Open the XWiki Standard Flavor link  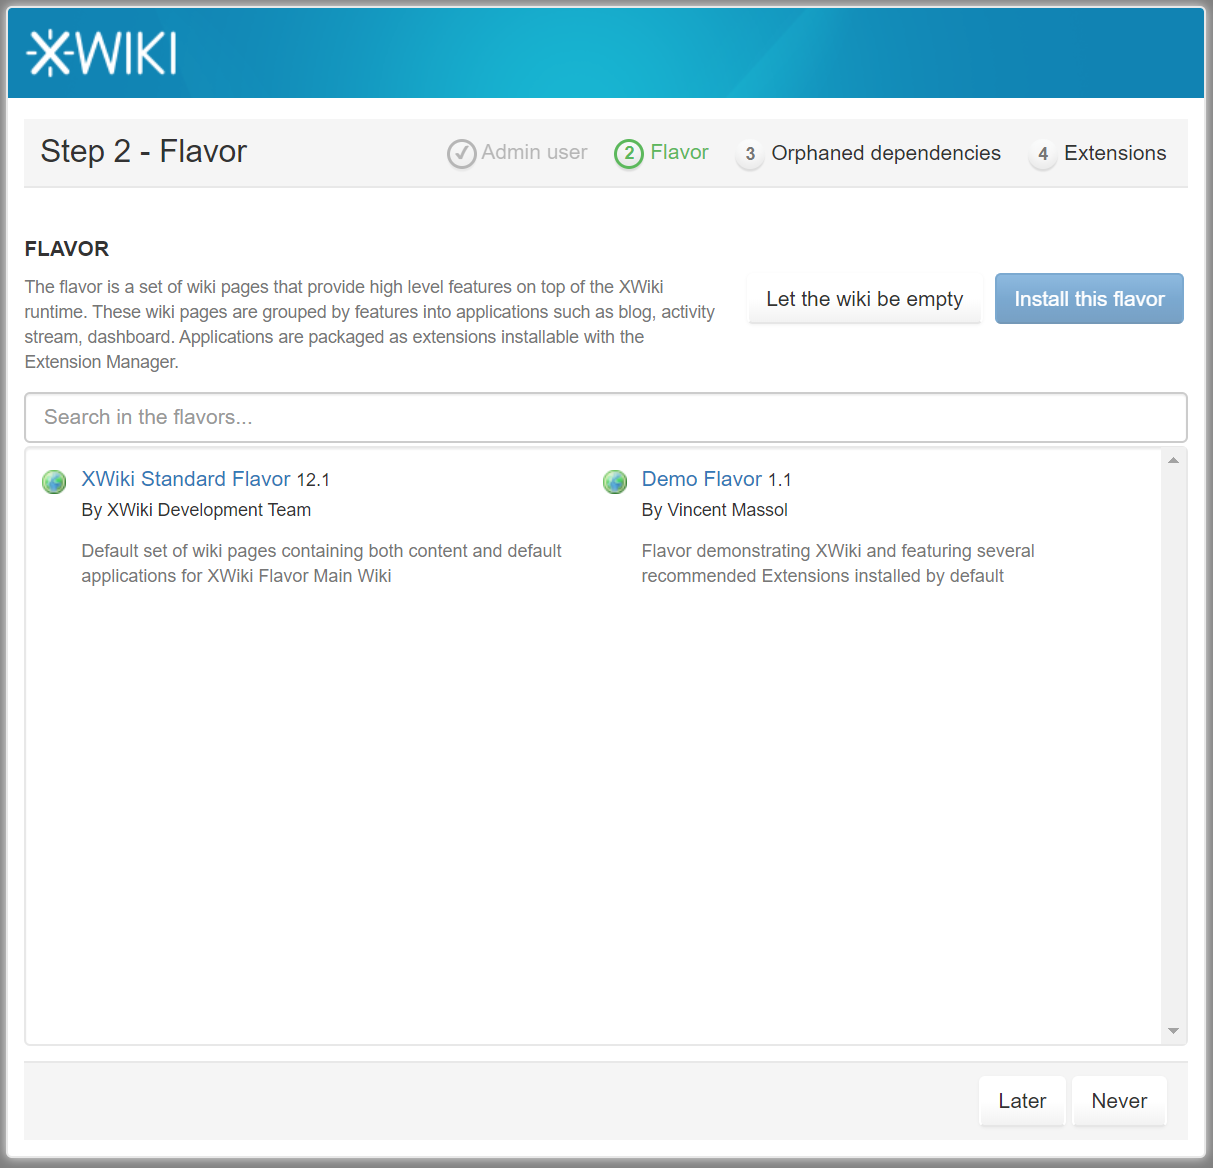pos(186,479)
